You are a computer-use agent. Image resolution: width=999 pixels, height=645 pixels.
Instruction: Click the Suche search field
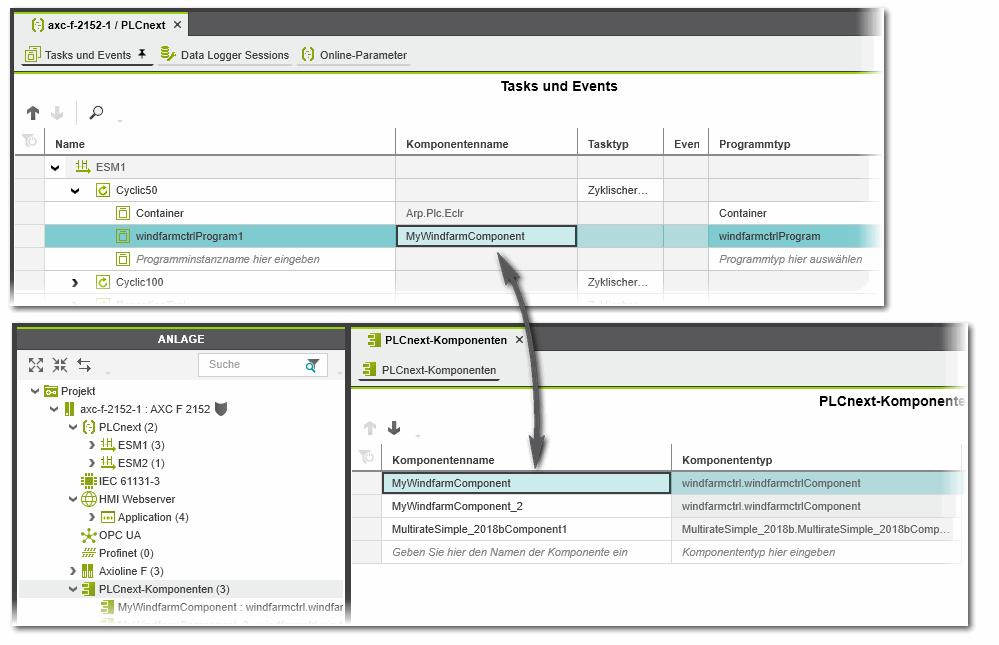(250, 365)
